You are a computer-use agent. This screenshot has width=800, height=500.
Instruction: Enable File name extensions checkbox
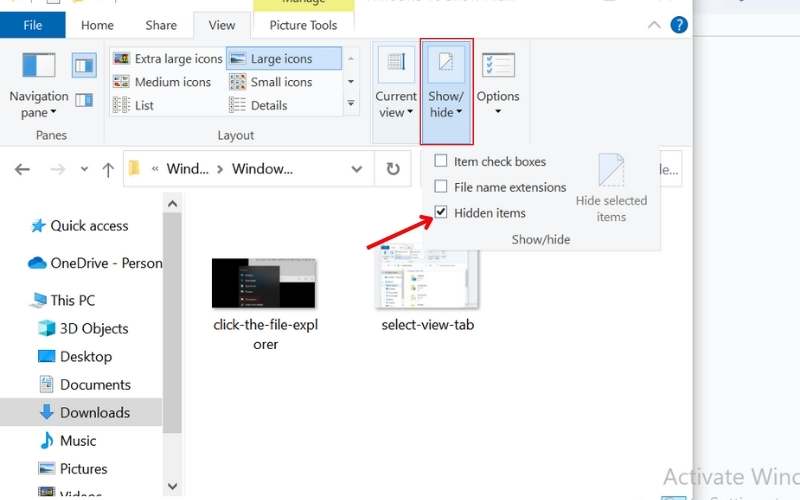pyautogui.click(x=441, y=187)
